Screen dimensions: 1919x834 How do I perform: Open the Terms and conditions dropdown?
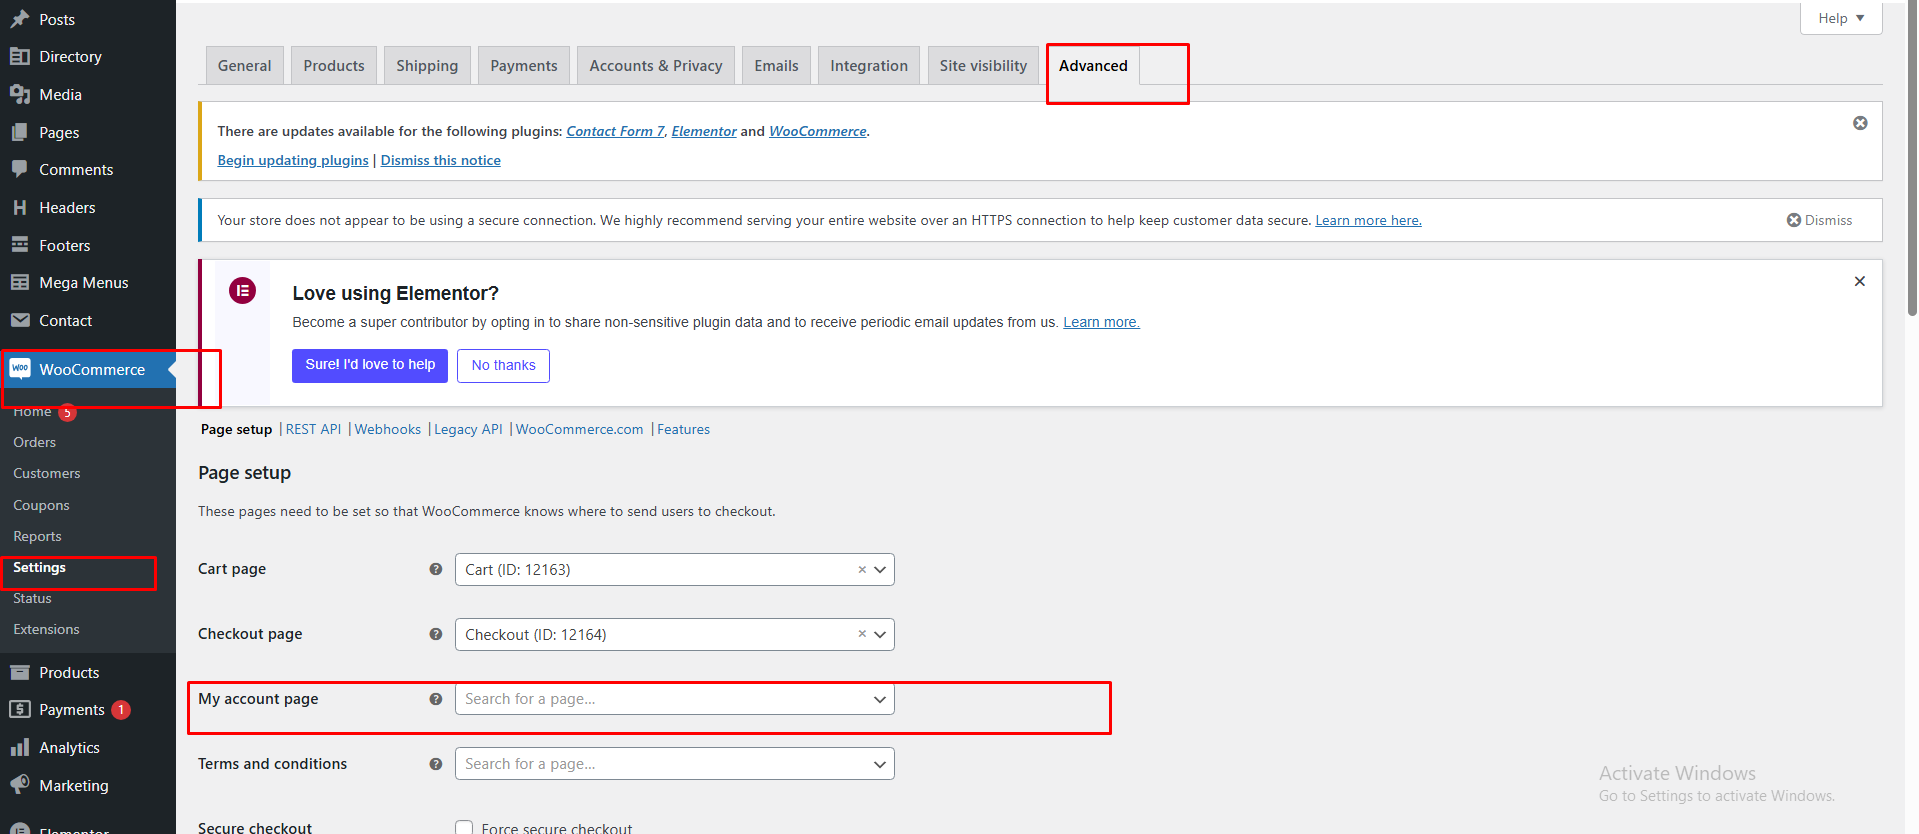point(674,764)
